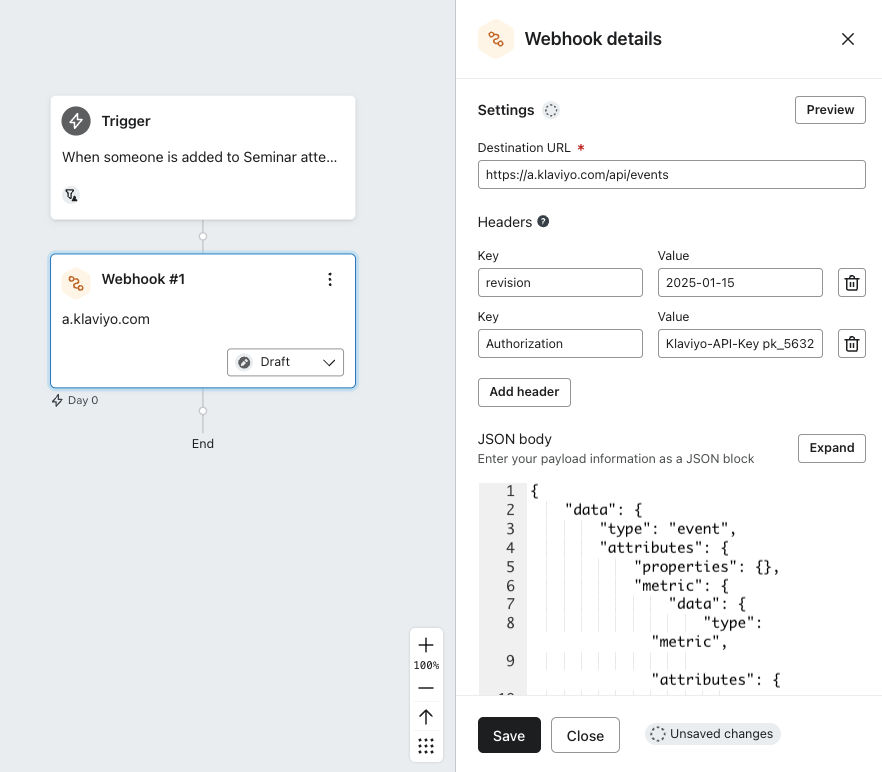The image size is (882, 772).
Task: Edit the Destination URL field
Action: pos(671,174)
